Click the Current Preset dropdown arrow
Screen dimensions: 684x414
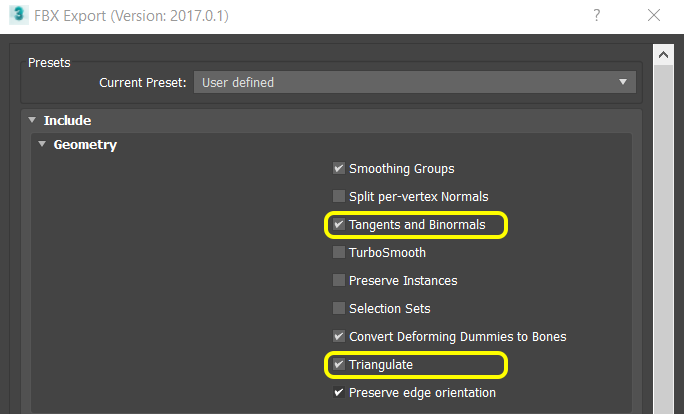(x=623, y=82)
